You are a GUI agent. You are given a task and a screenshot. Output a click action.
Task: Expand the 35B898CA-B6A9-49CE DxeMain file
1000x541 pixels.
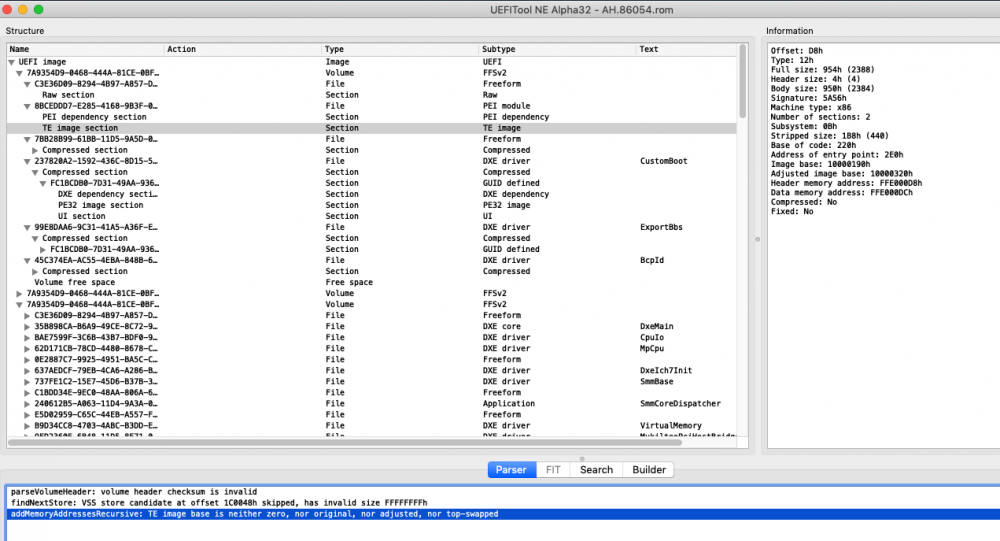click(x=27, y=327)
